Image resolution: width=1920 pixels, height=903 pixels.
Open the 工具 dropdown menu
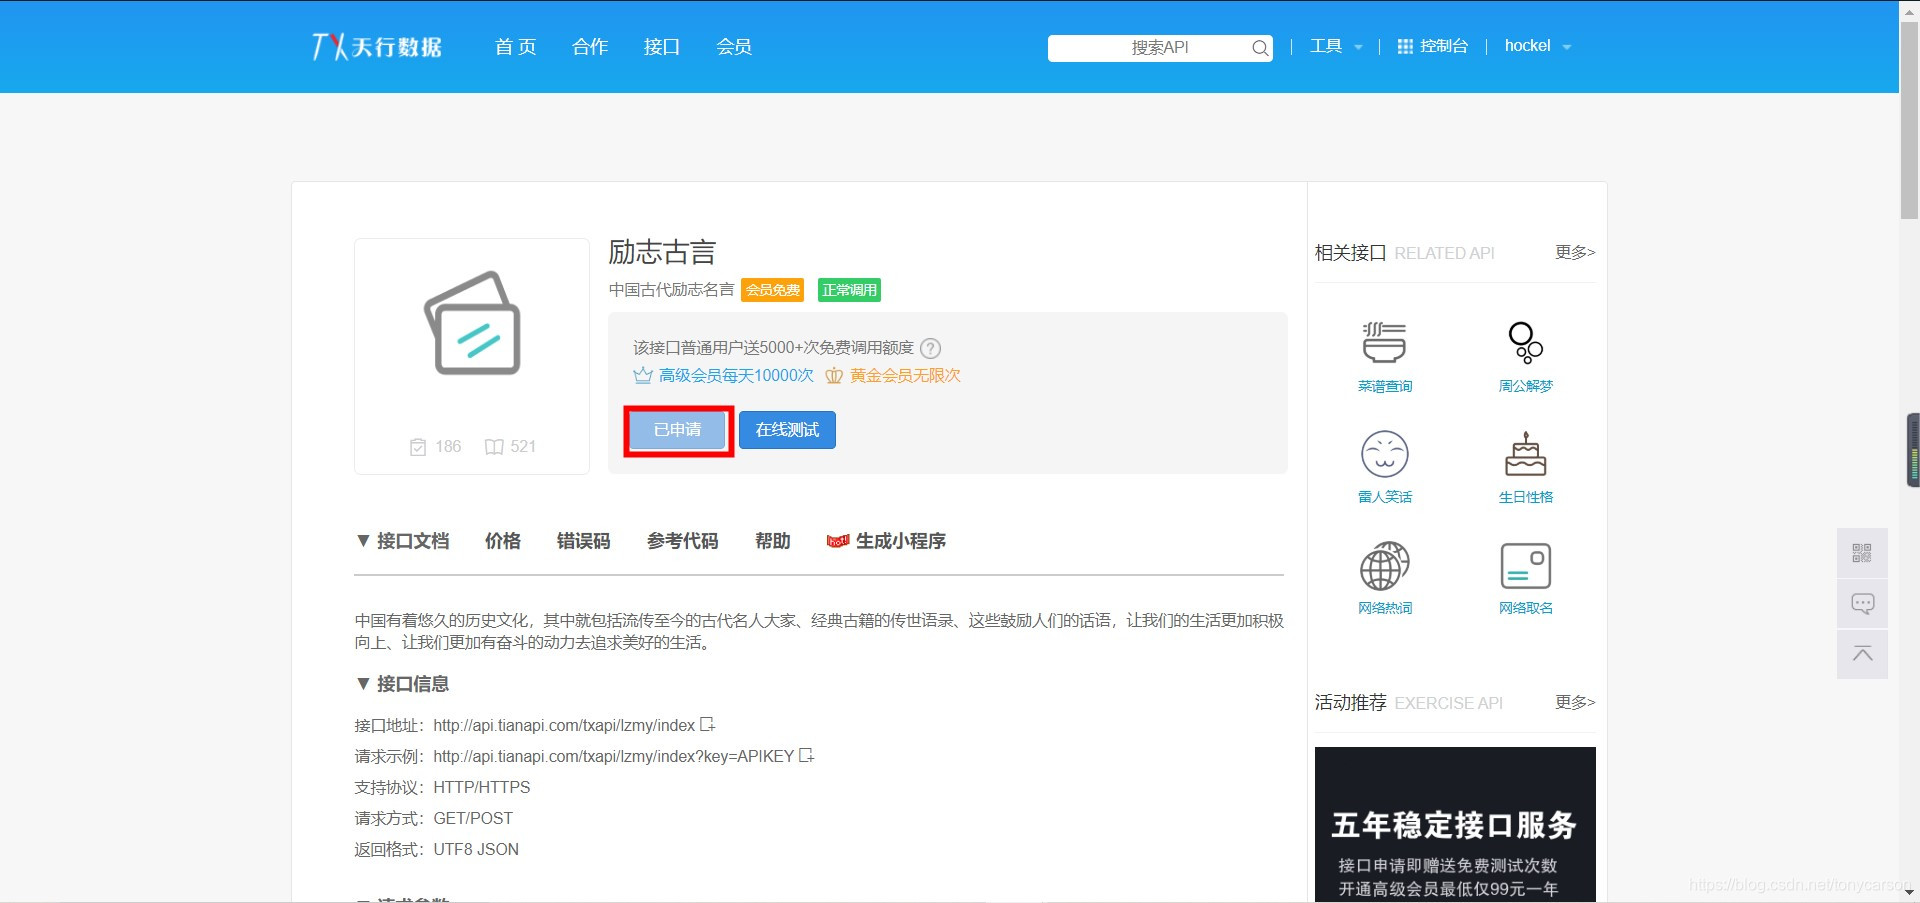coord(1334,45)
